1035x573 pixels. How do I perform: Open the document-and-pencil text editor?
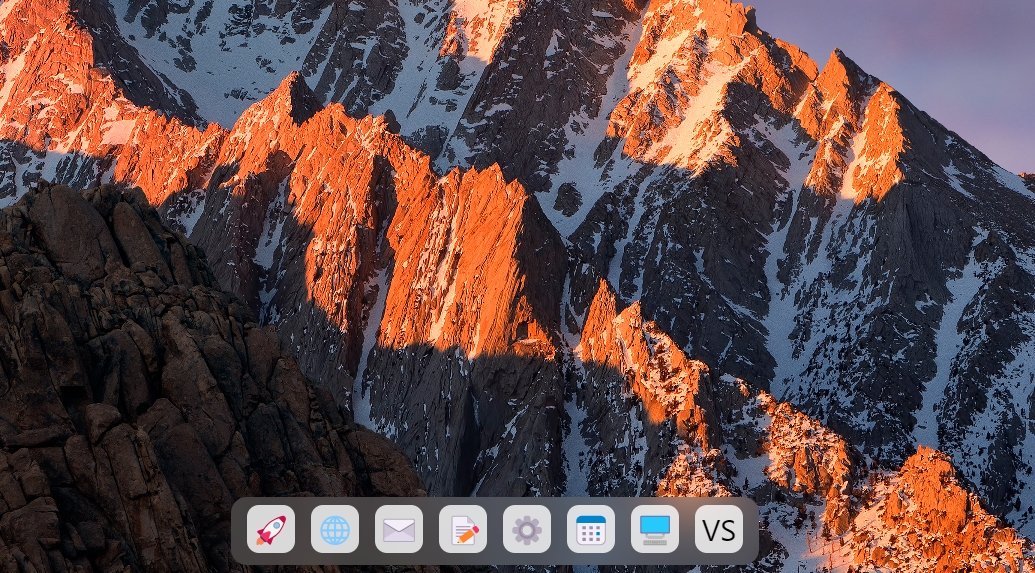(463, 529)
